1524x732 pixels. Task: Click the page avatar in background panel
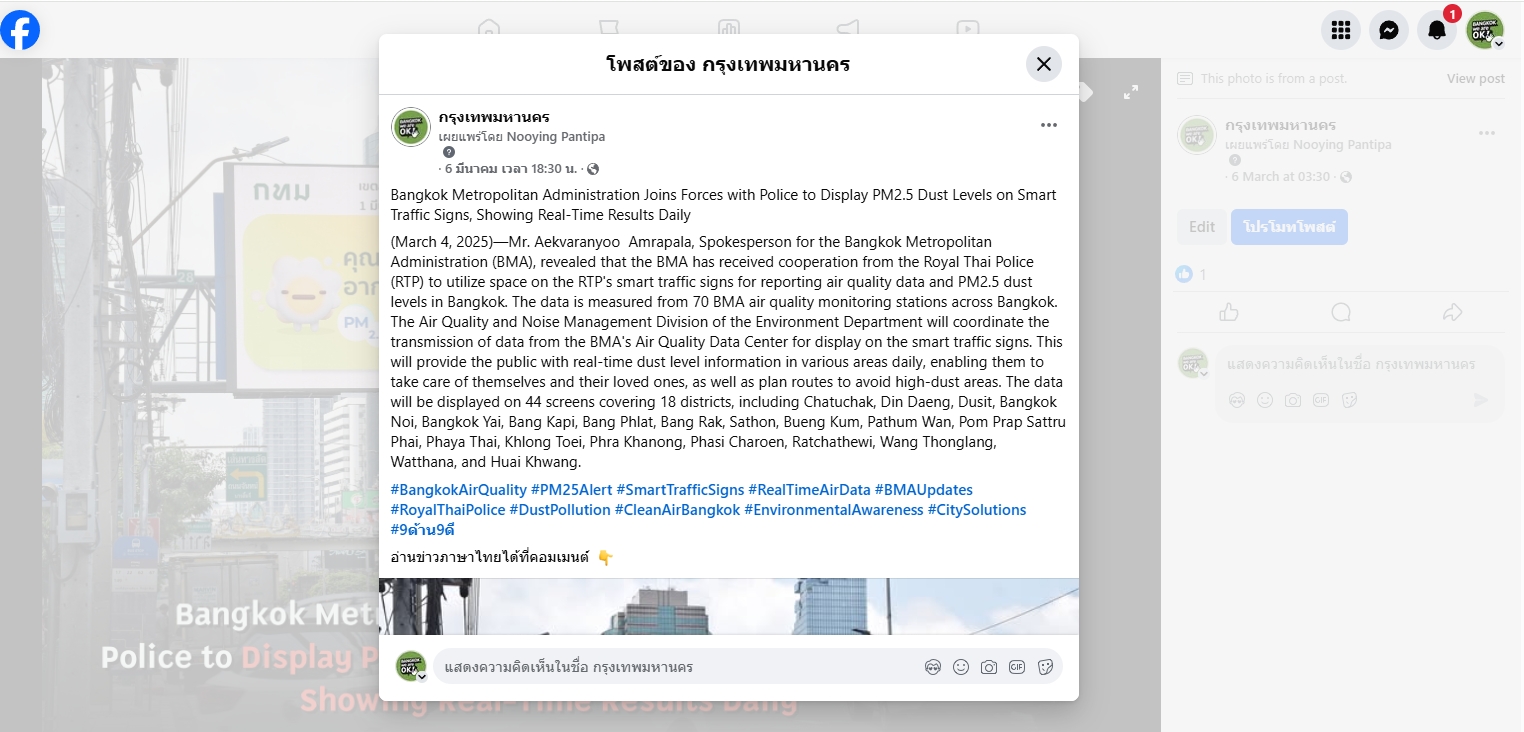(1196, 135)
